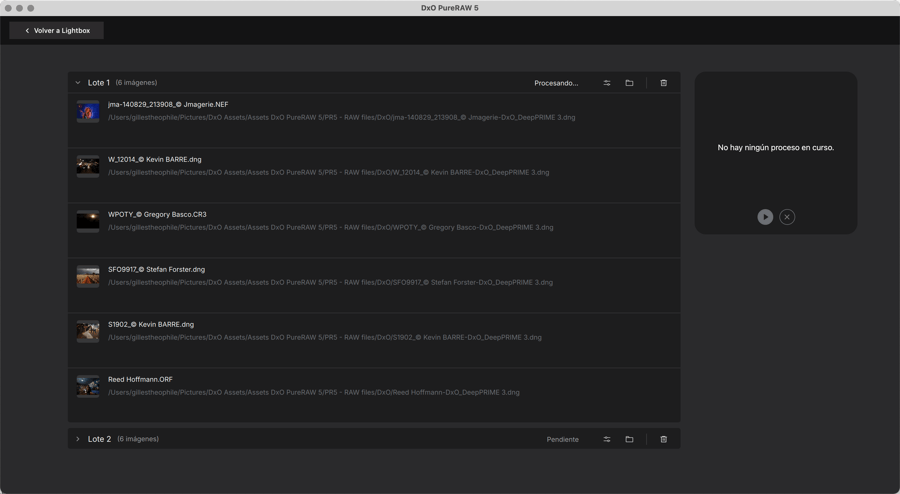Collapse the Lote 1 batch list
The width and height of the screenshot is (900, 494).
tap(78, 83)
